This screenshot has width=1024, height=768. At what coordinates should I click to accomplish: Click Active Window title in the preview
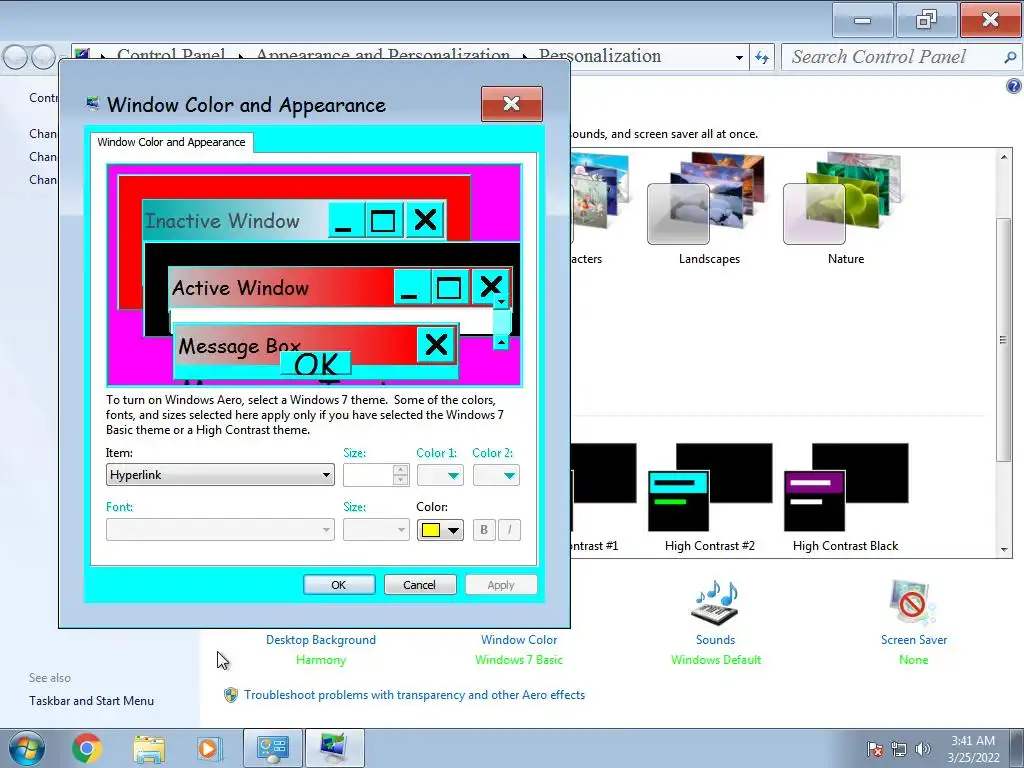click(240, 288)
